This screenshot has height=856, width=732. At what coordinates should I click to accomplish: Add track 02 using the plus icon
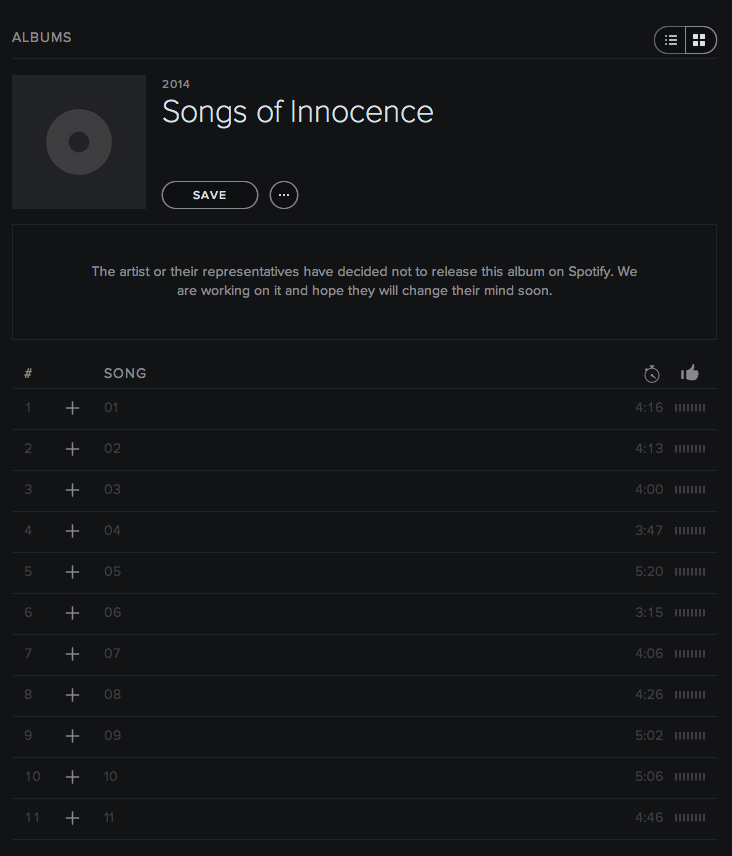(72, 449)
